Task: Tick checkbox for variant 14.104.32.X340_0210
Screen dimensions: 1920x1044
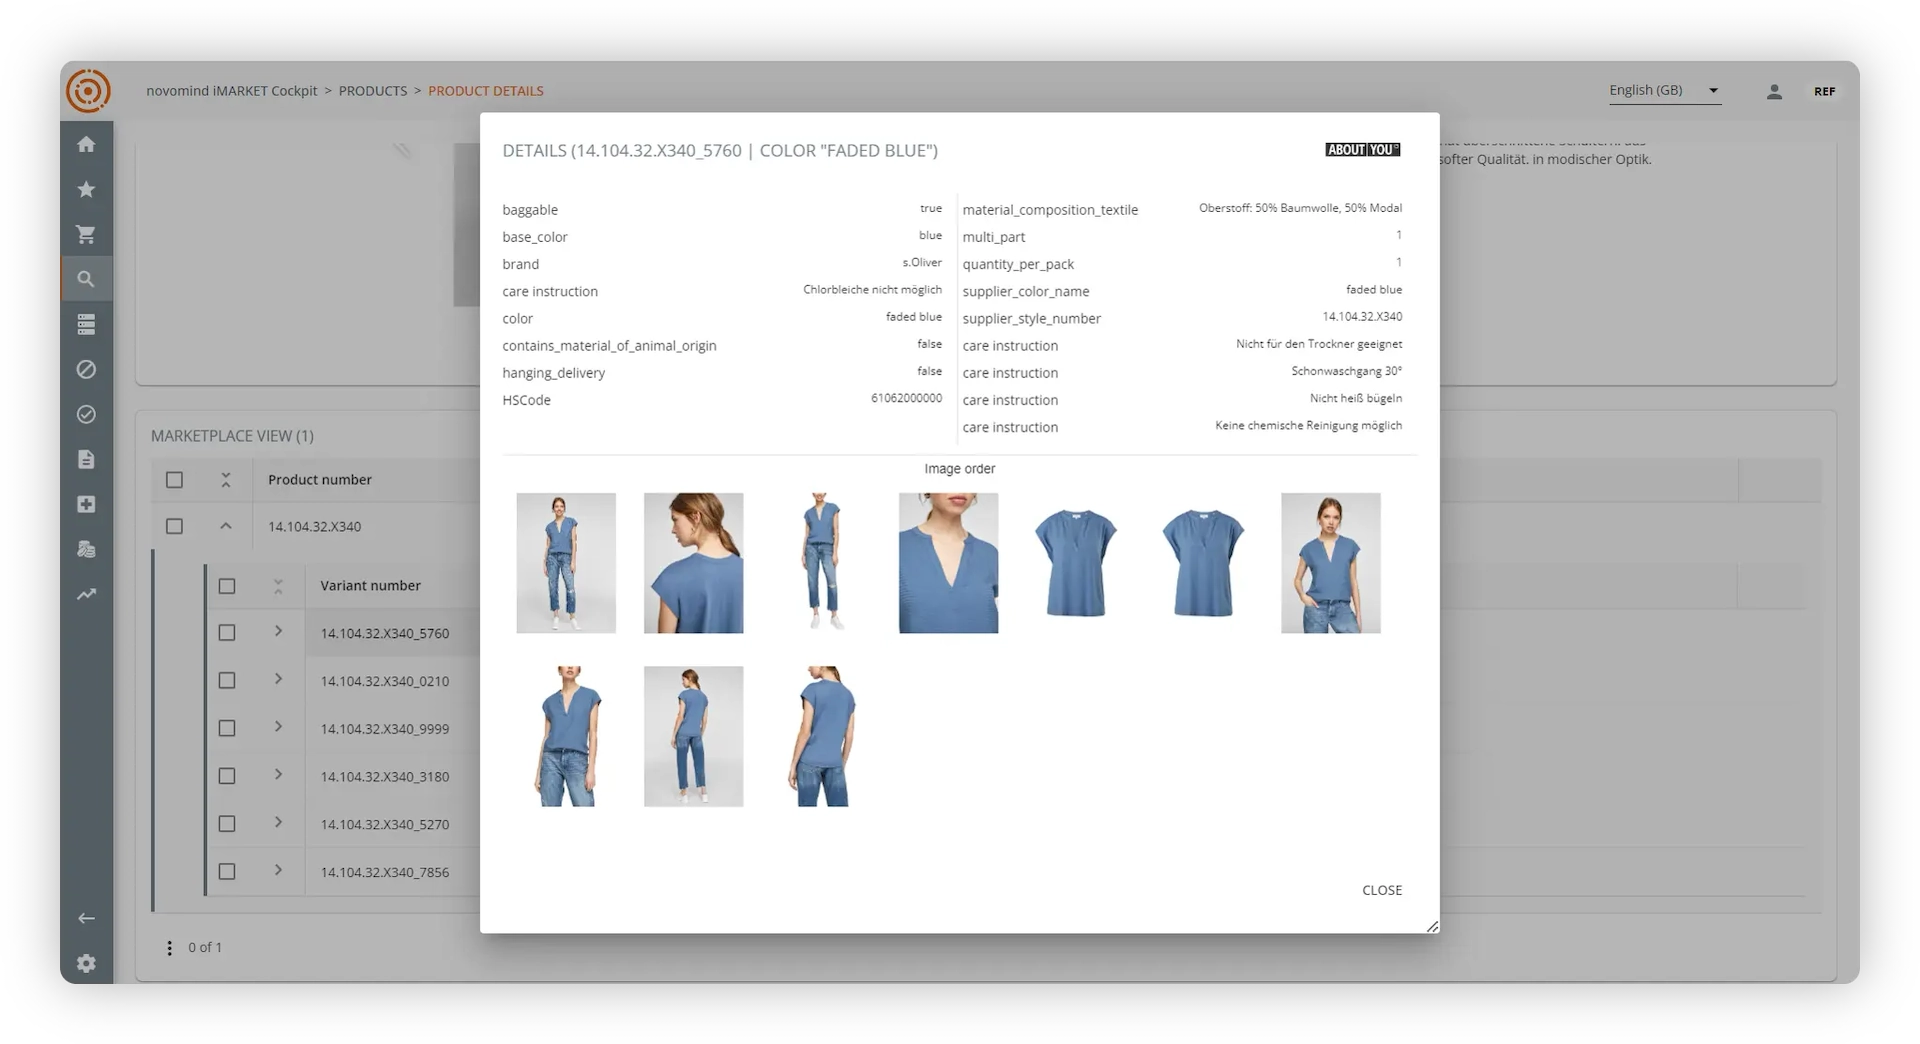Action: click(x=227, y=680)
